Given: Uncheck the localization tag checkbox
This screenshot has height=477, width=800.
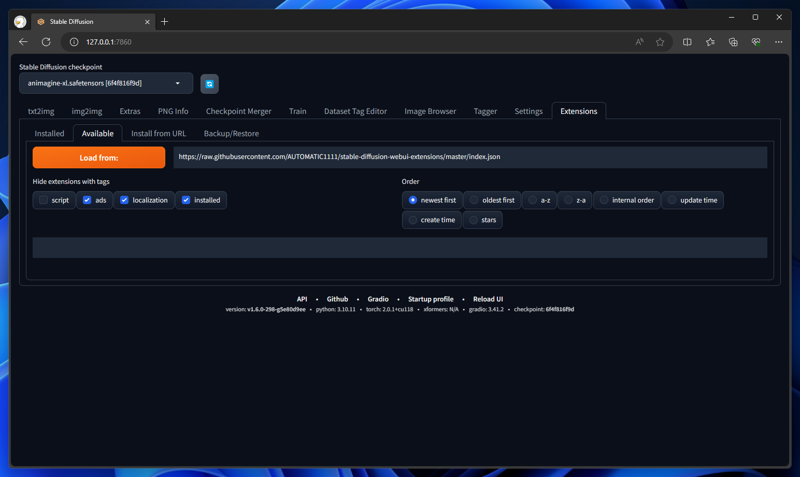Looking at the screenshot, I should tap(124, 200).
